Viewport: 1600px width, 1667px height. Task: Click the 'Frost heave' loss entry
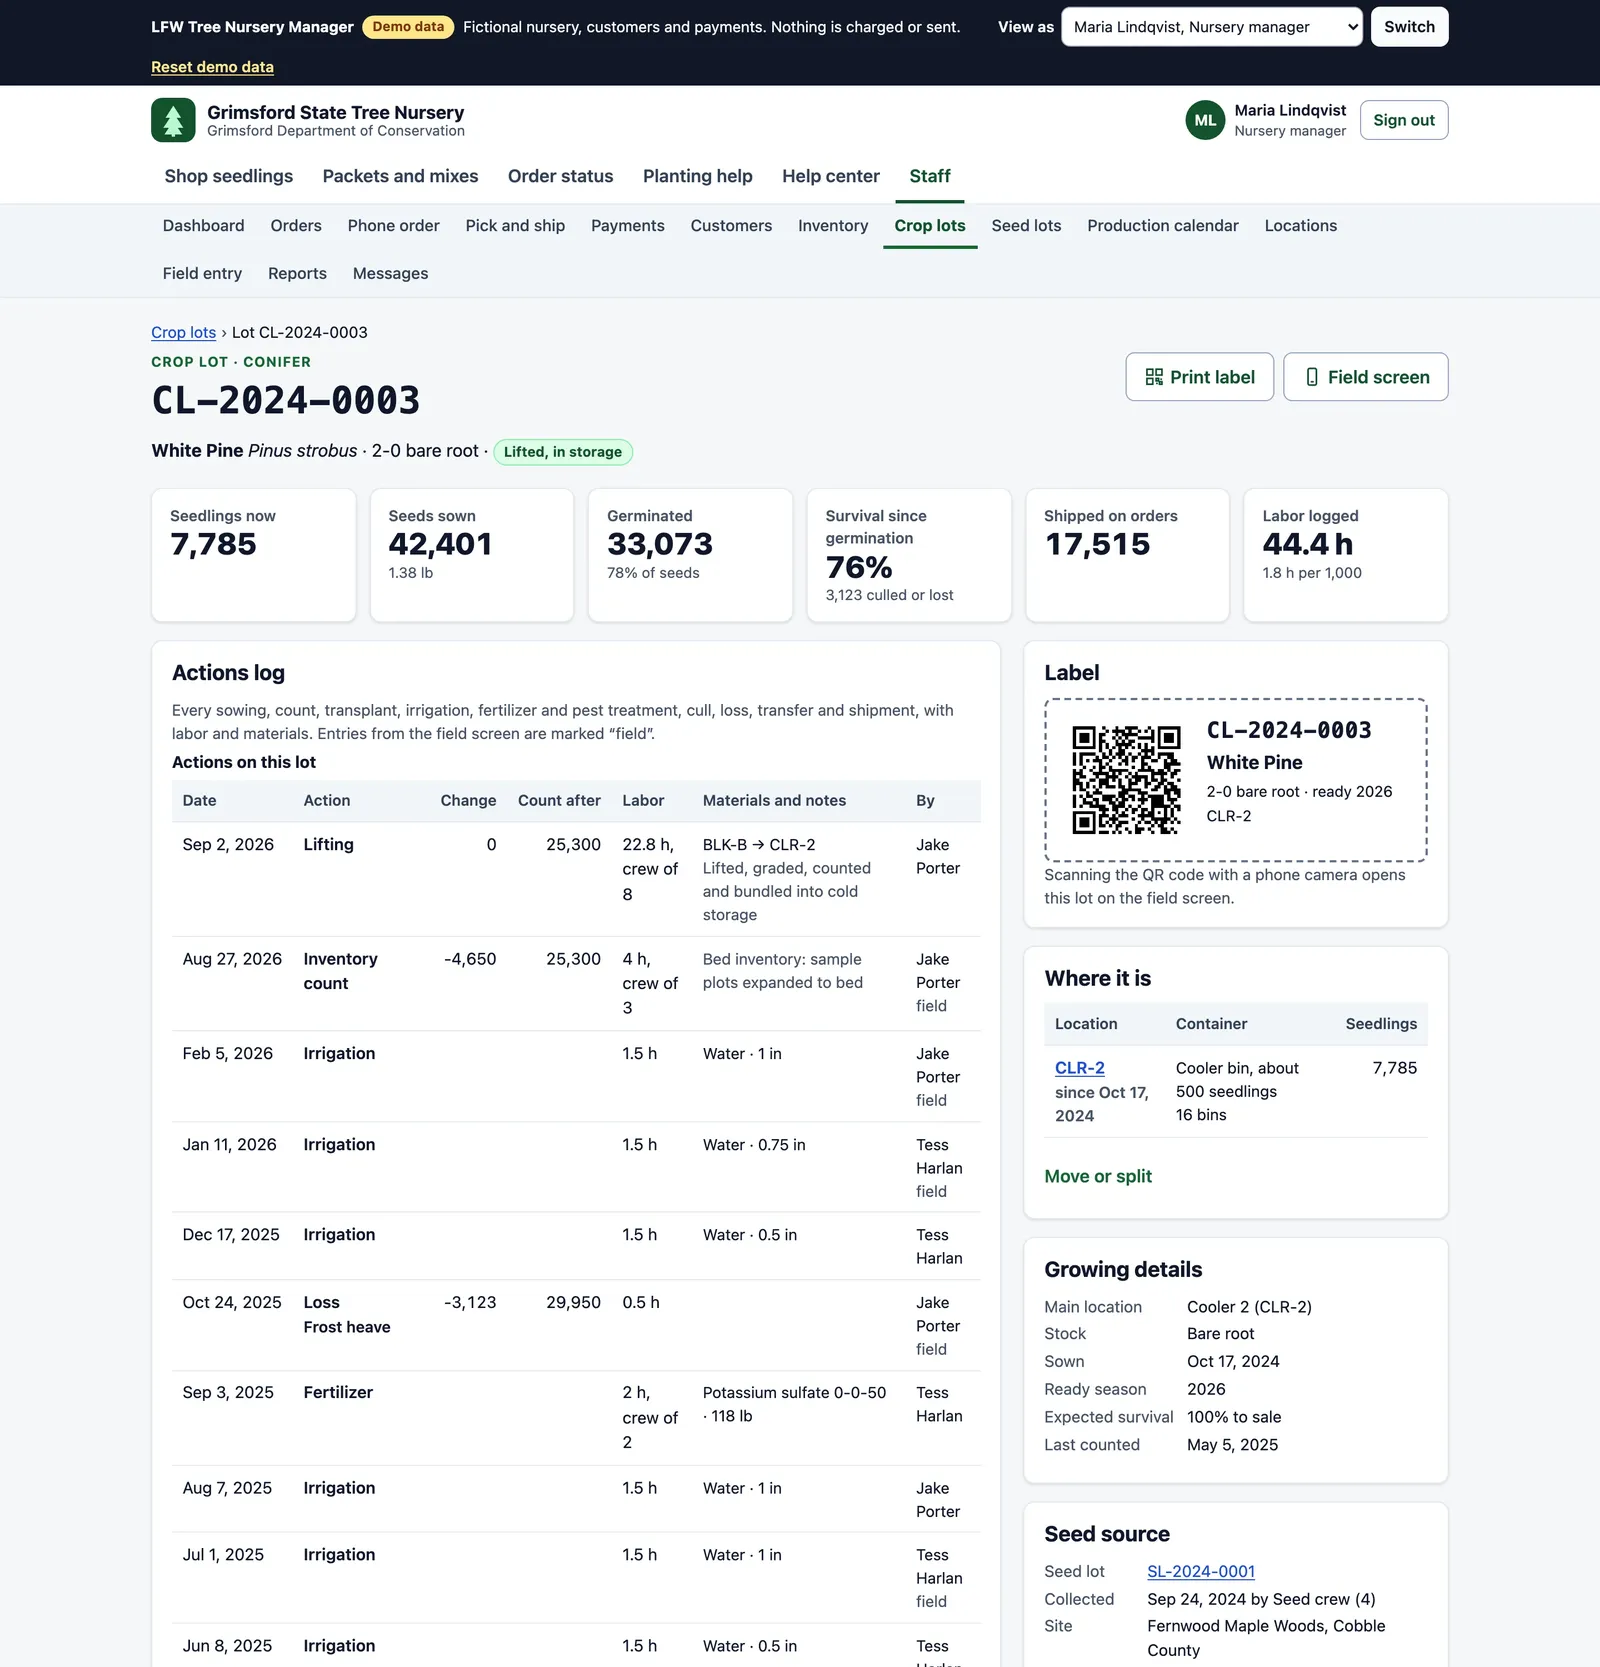click(x=347, y=1327)
